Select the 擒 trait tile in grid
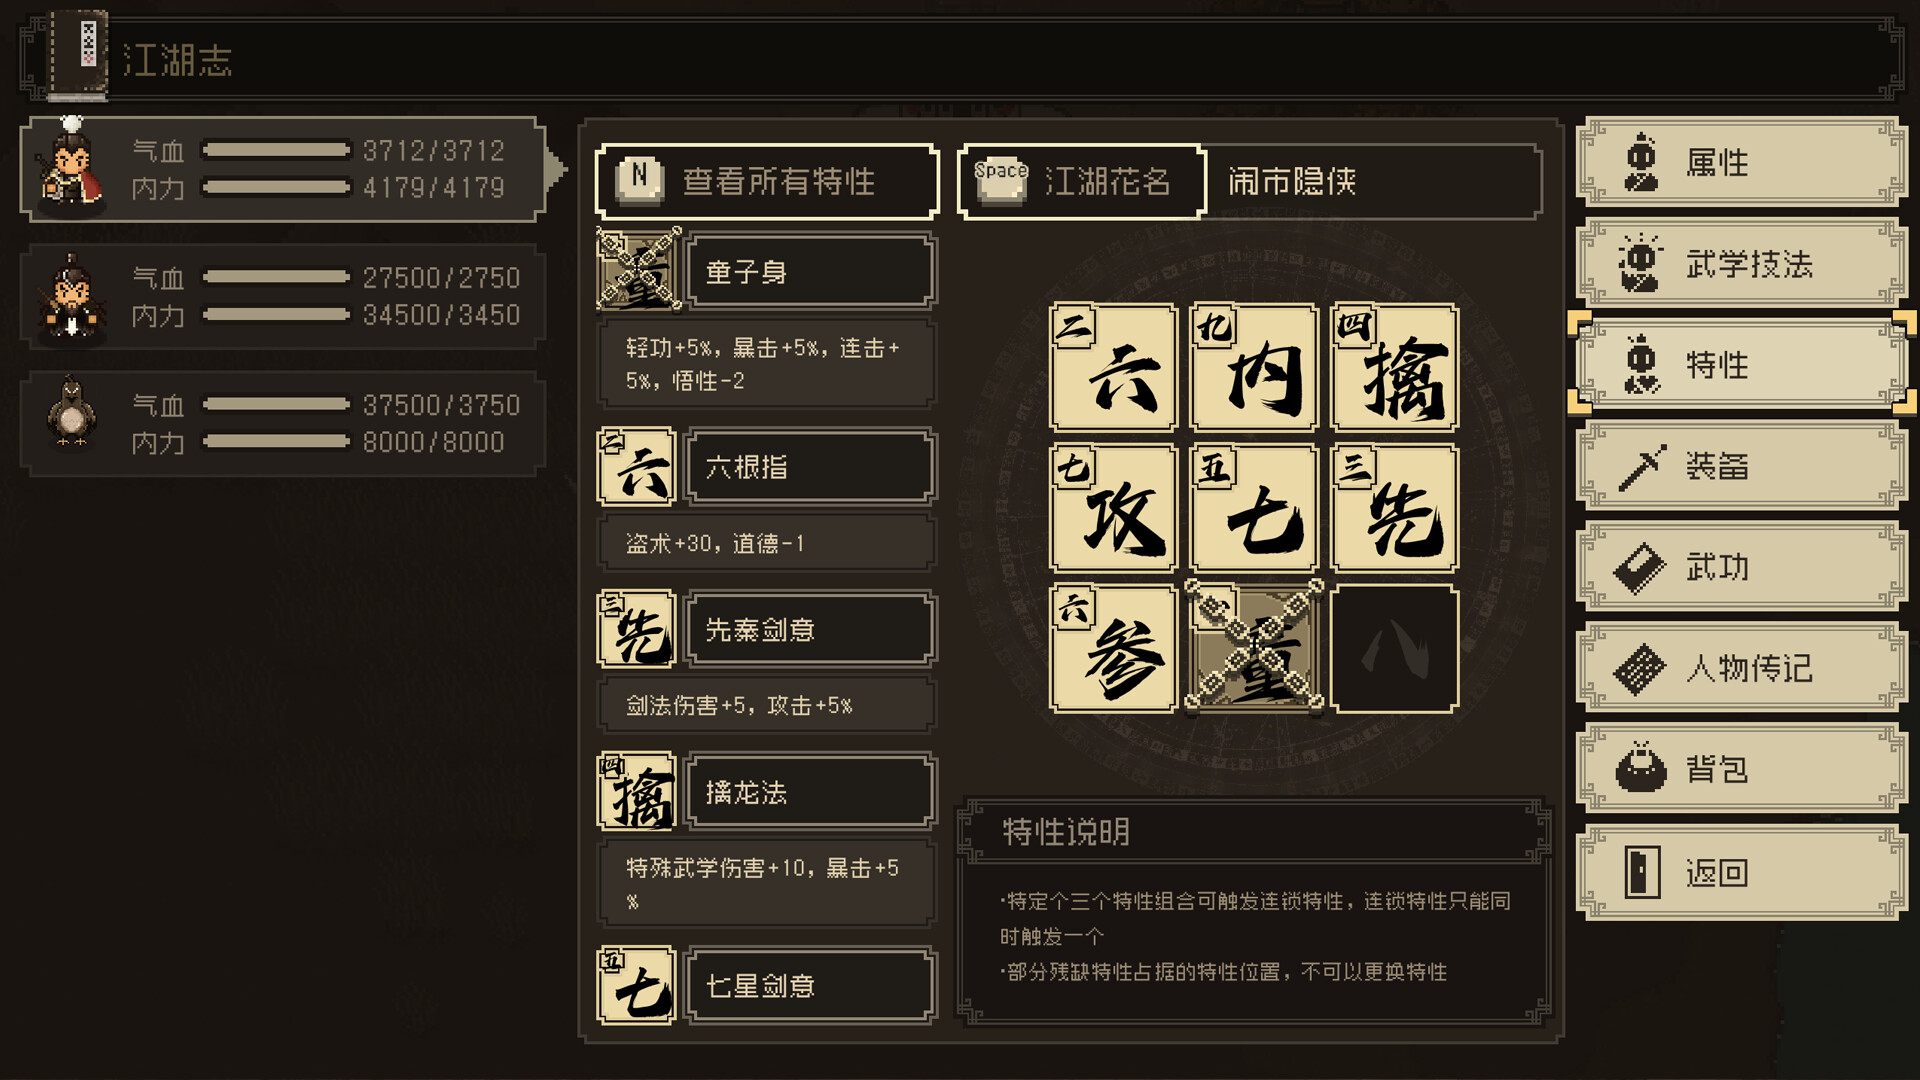 1394,367
